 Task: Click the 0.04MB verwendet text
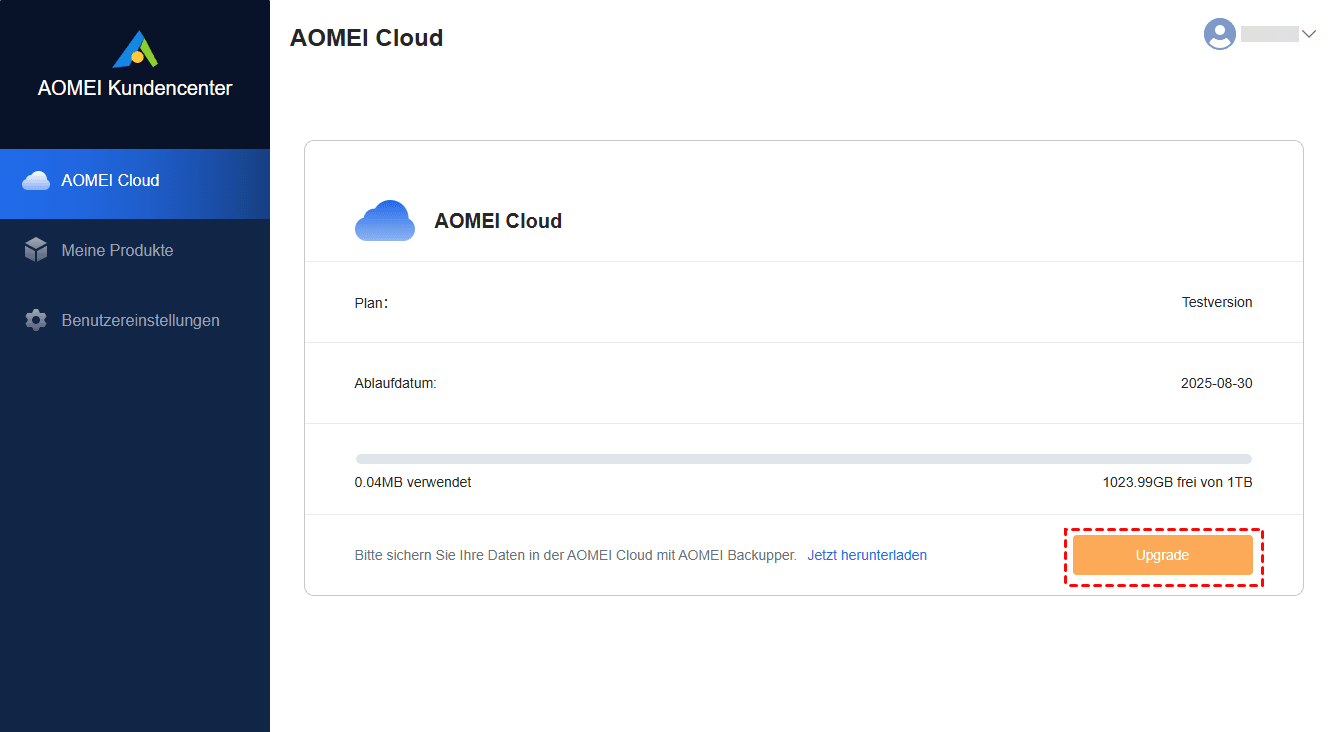(x=412, y=482)
